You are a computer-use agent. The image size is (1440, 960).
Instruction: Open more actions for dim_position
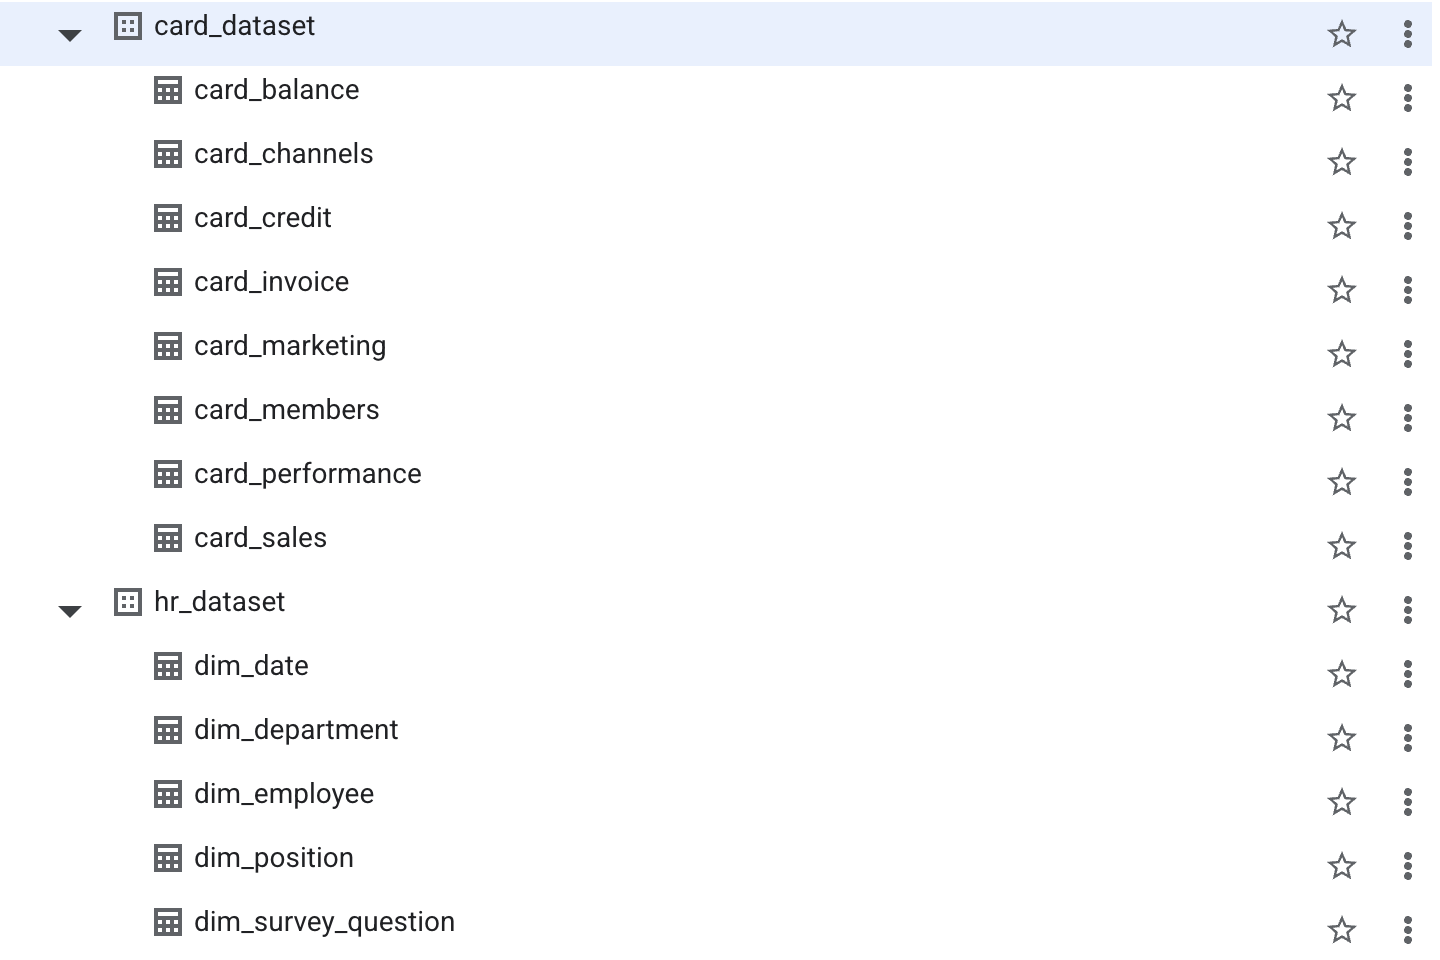coord(1408,866)
